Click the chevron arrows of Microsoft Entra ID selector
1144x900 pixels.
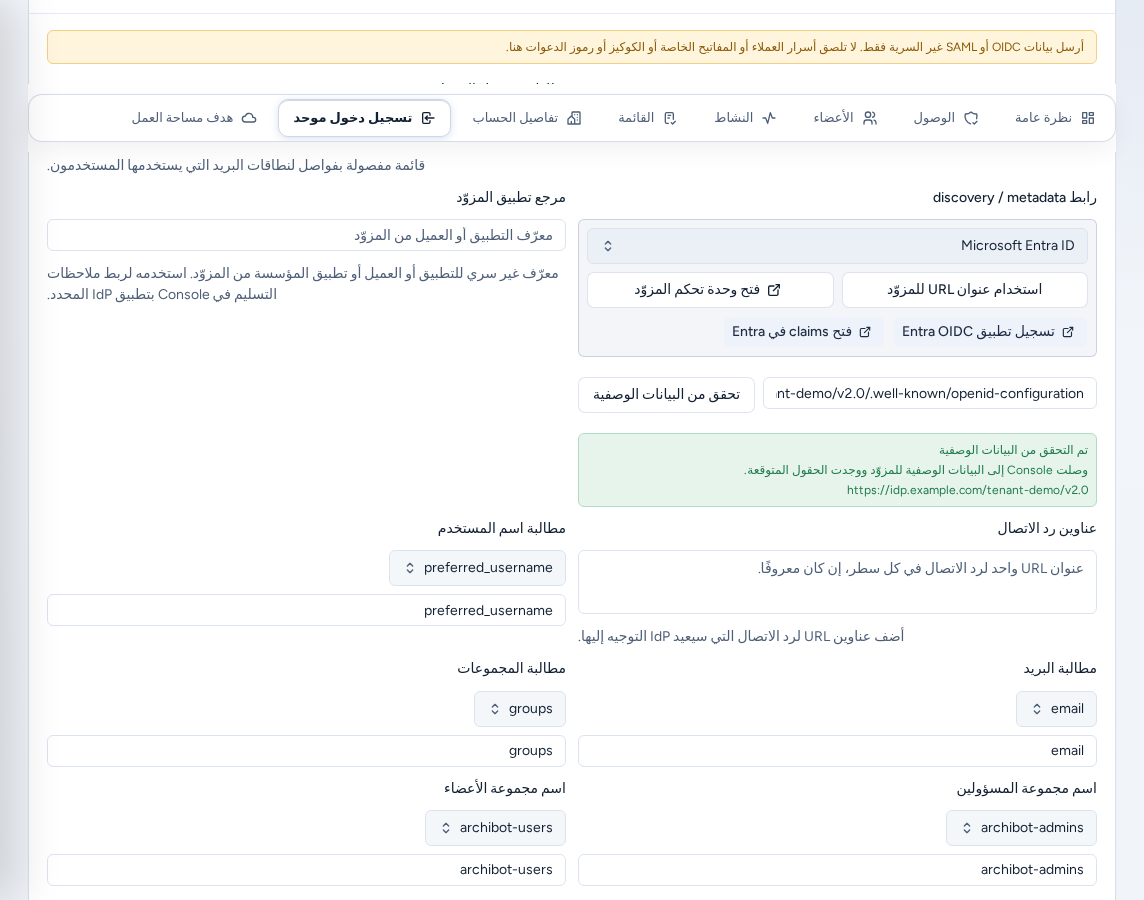coord(608,246)
